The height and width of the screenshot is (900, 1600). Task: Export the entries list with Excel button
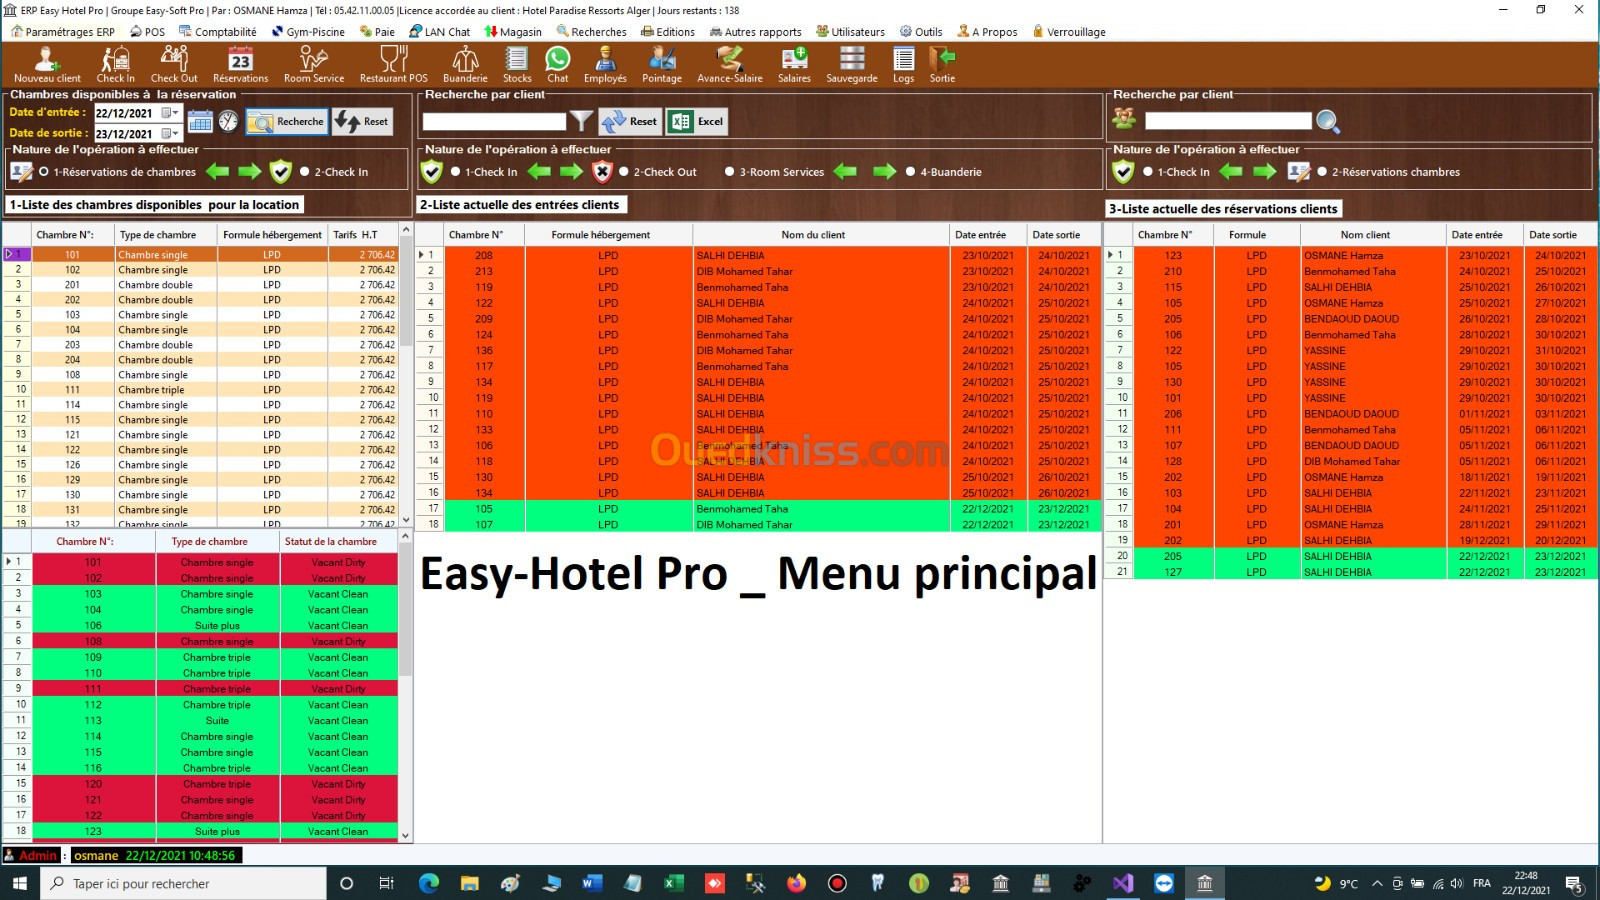[x=697, y=122]
